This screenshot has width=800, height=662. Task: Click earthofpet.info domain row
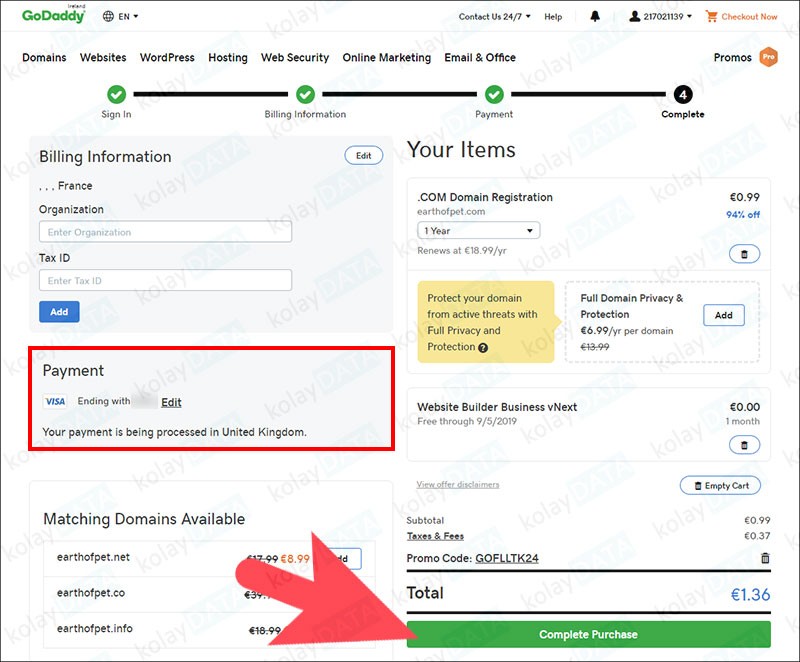(x=209, y=630)
